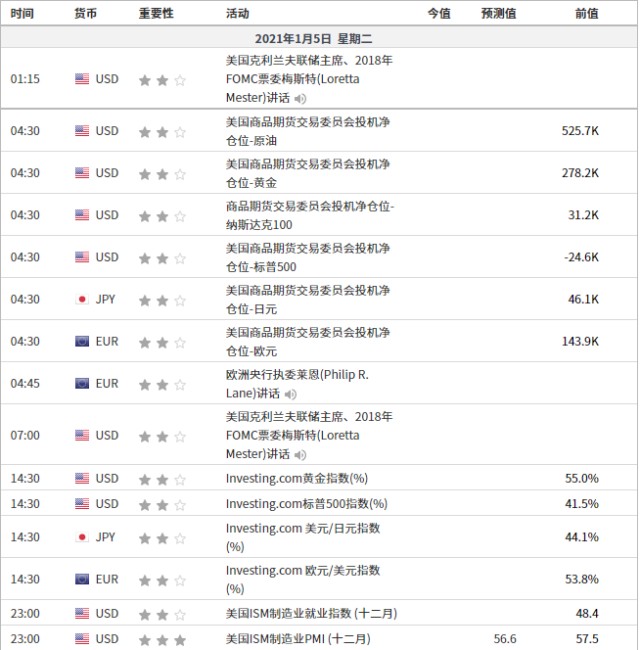Image resolution: width=640 pixels, height=650 pixels.
Task: Click forecast value 56.6
Action: coord(505,639)
